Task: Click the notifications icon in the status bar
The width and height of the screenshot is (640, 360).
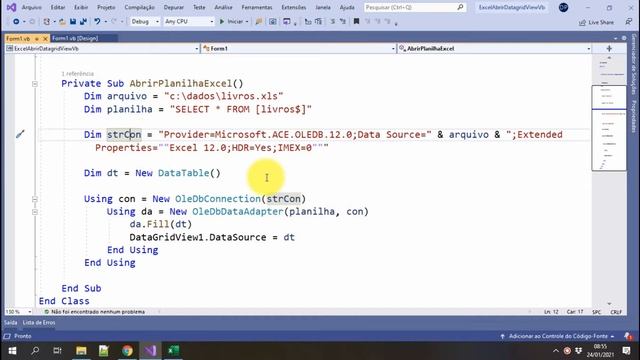Action: point(628,336)
